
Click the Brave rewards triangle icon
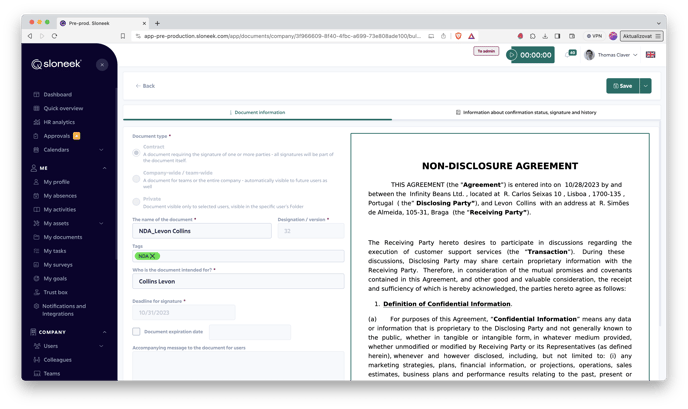tap(471, 36)
